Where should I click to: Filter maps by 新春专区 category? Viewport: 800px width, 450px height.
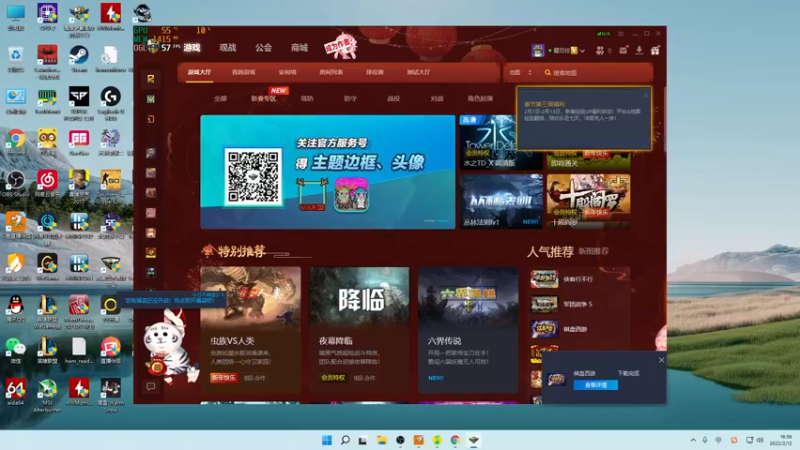pyautogui.click(x=263, y=98)
